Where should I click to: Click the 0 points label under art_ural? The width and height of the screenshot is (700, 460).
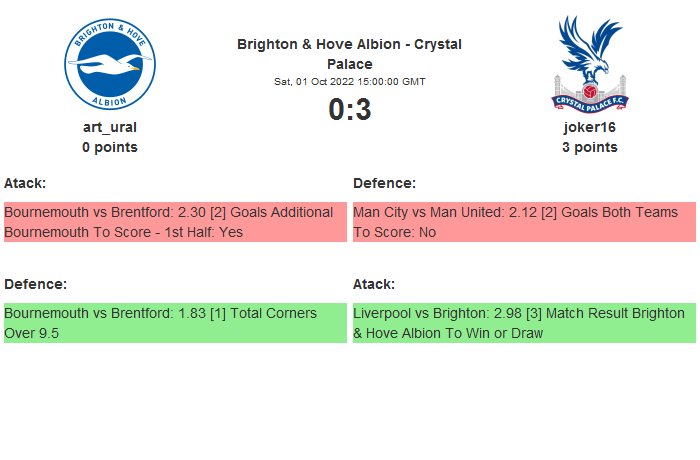coord(110,147)
